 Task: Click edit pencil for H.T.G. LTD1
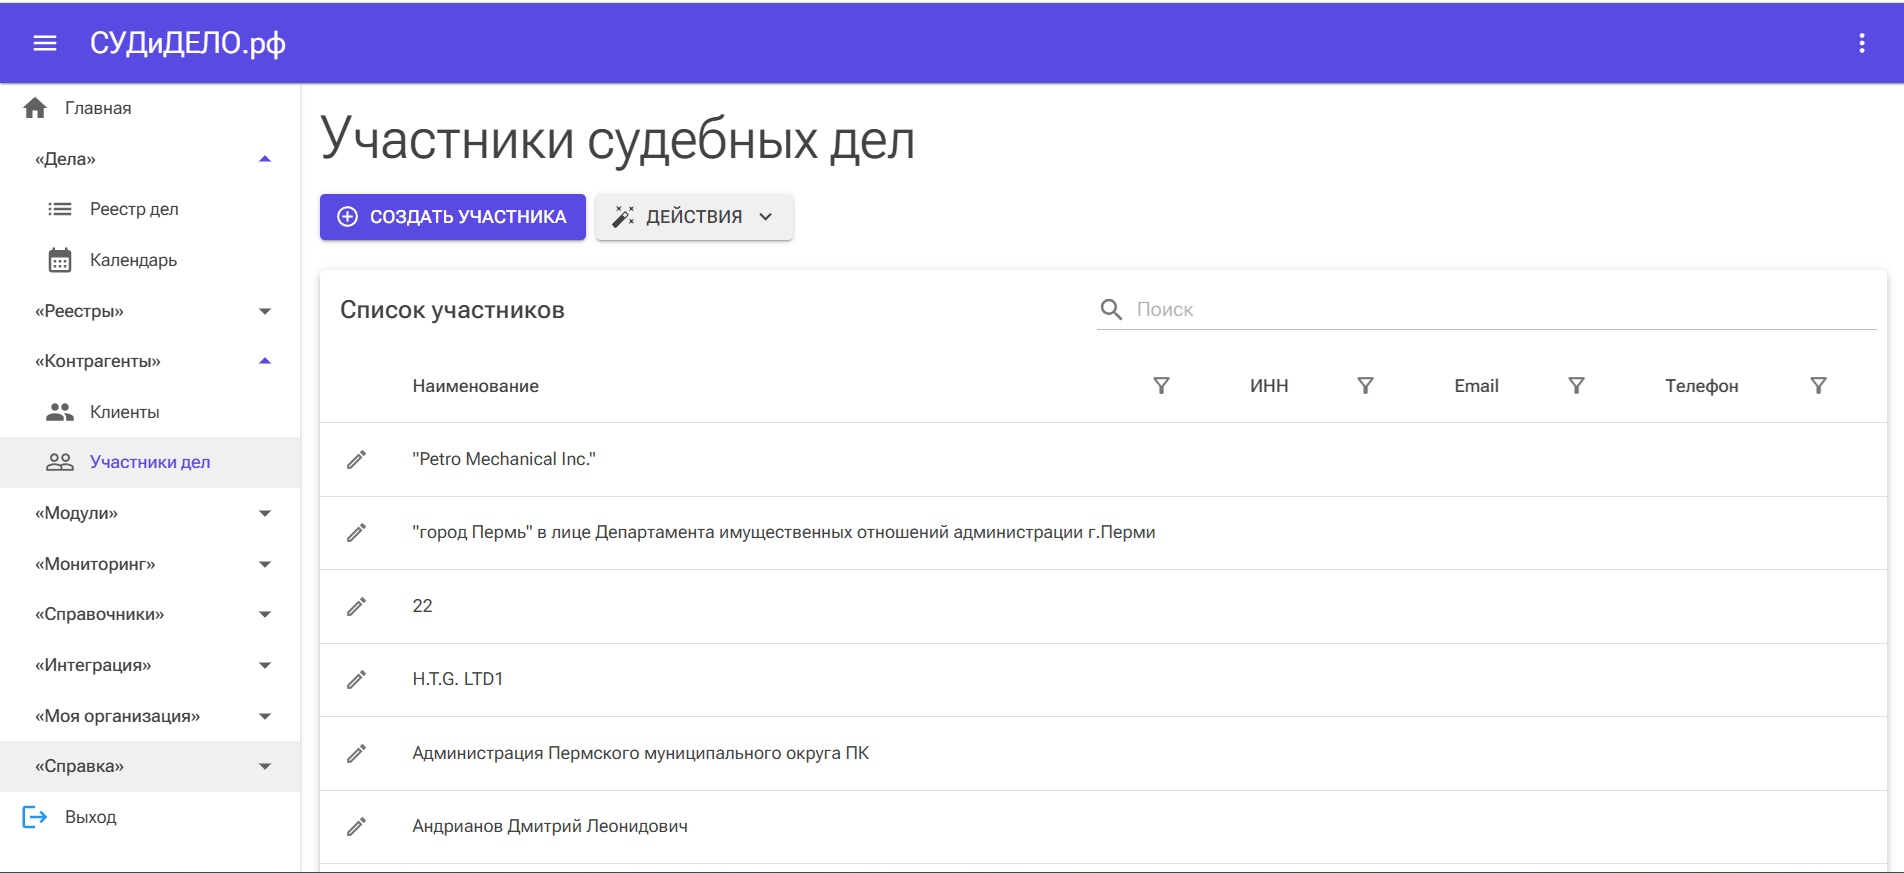[356, 680]
